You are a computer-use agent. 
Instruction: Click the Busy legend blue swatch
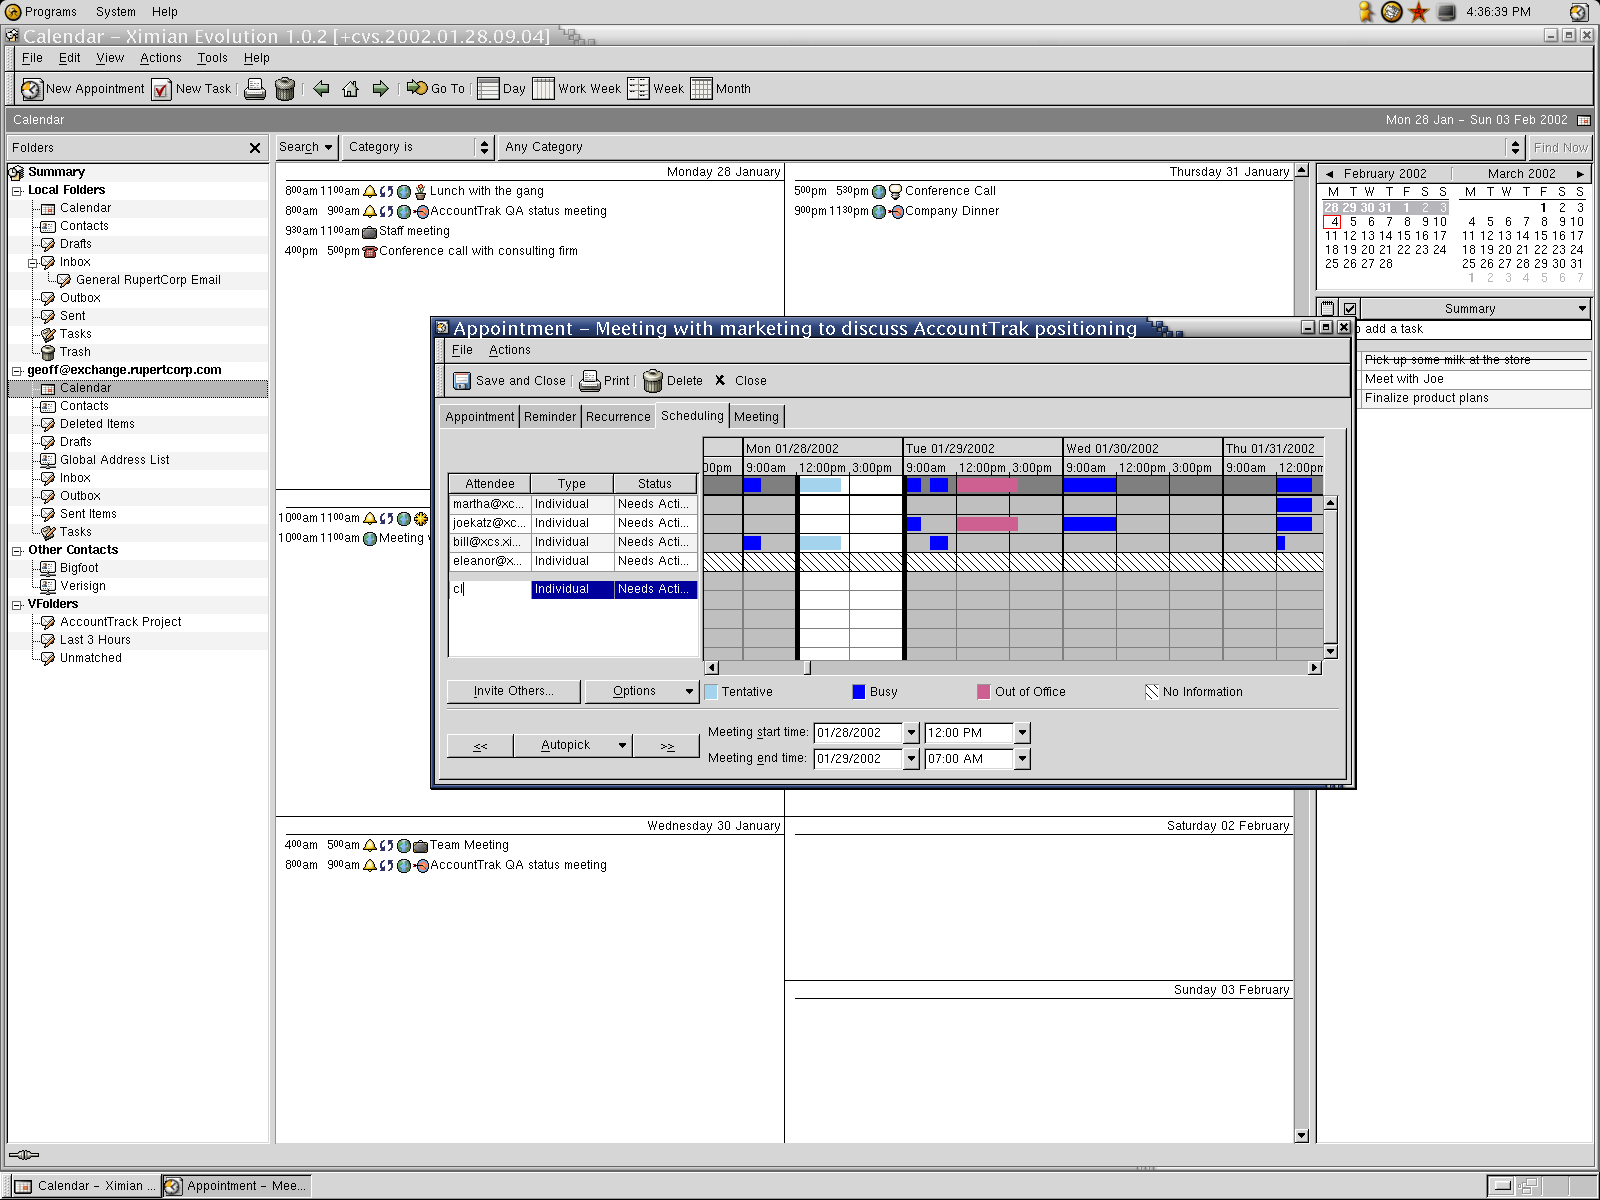pyautogui.click(x=858, y=692)
